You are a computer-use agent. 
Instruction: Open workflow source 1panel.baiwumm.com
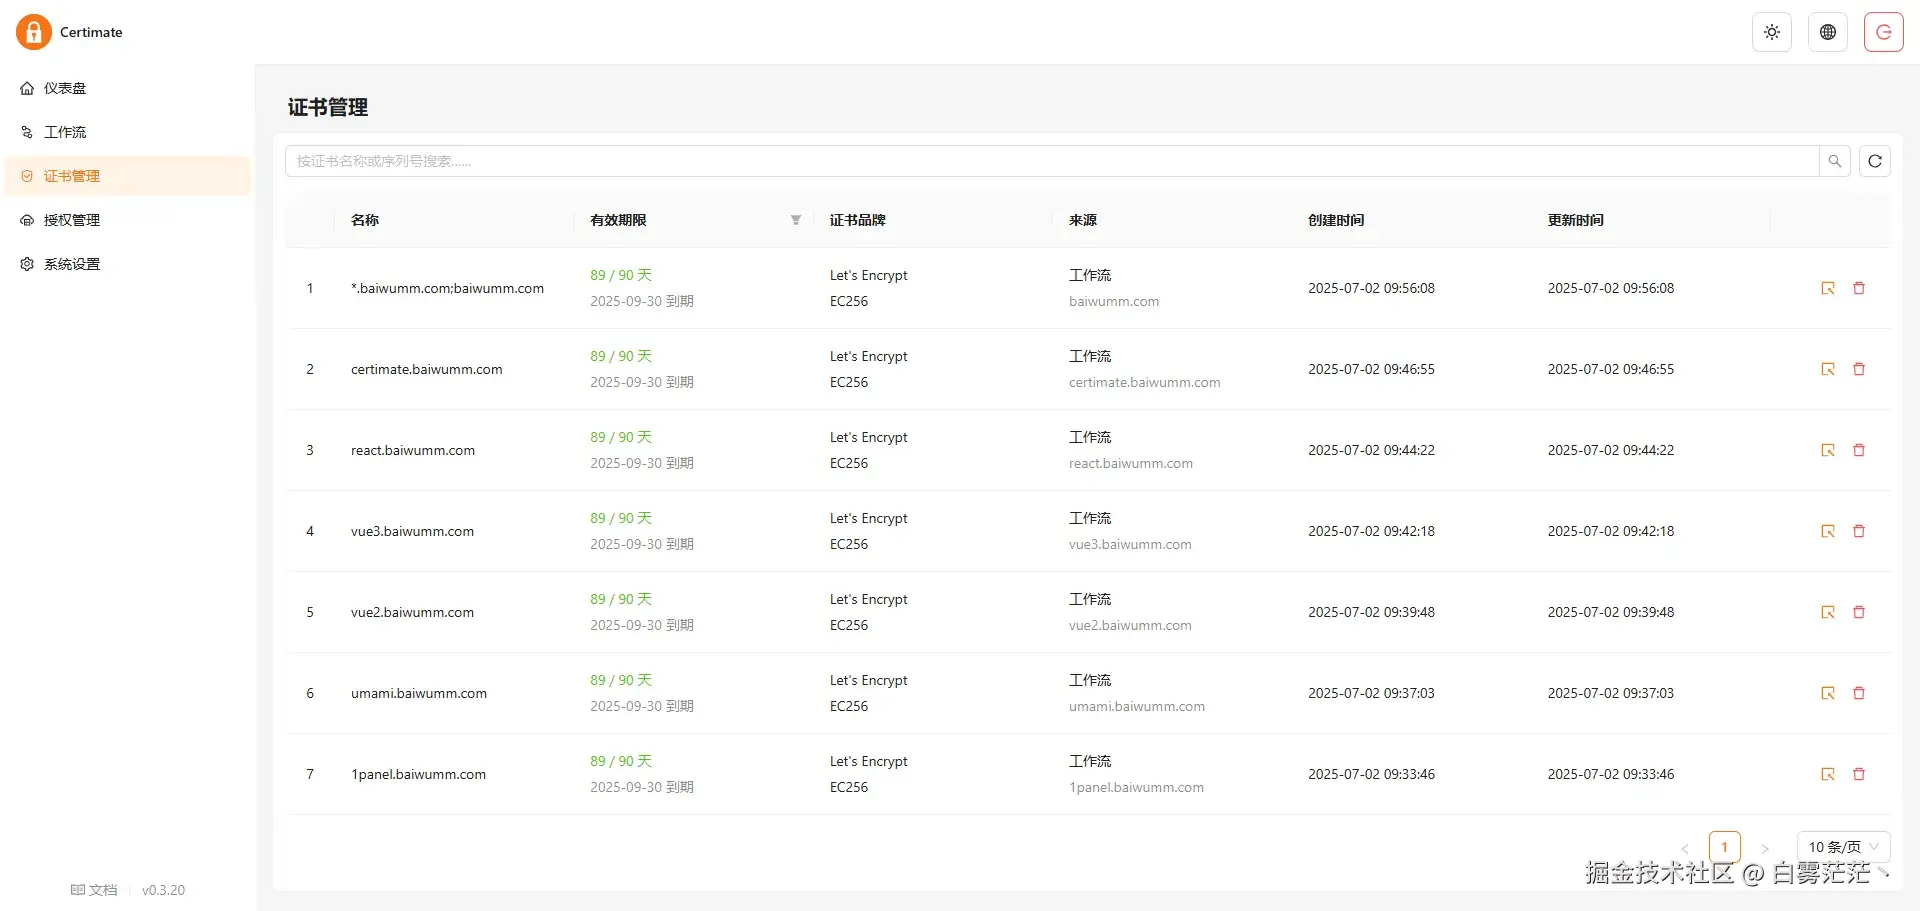pyautogui.click(x=1136, y=787)
